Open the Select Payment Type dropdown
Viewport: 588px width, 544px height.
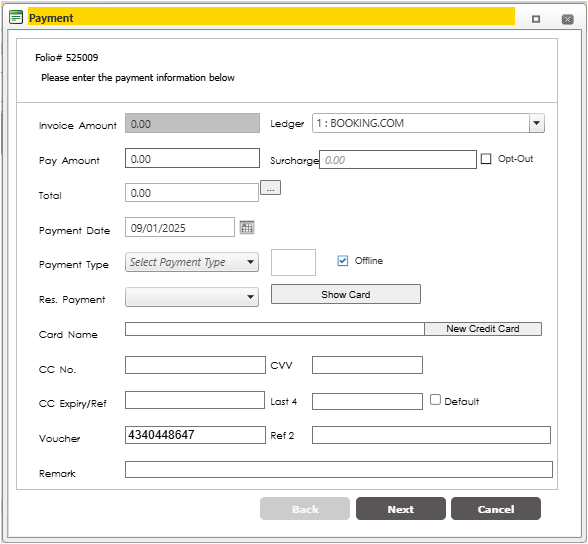[192, 262]
